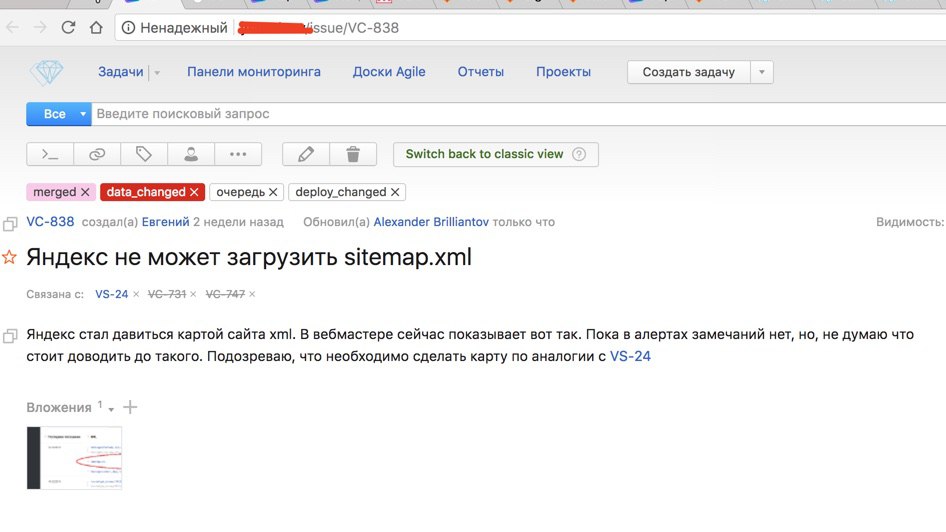The width and height of the screenshot is (946, 532).
Task: Open the browser home page
Action: tap(96, 28)
